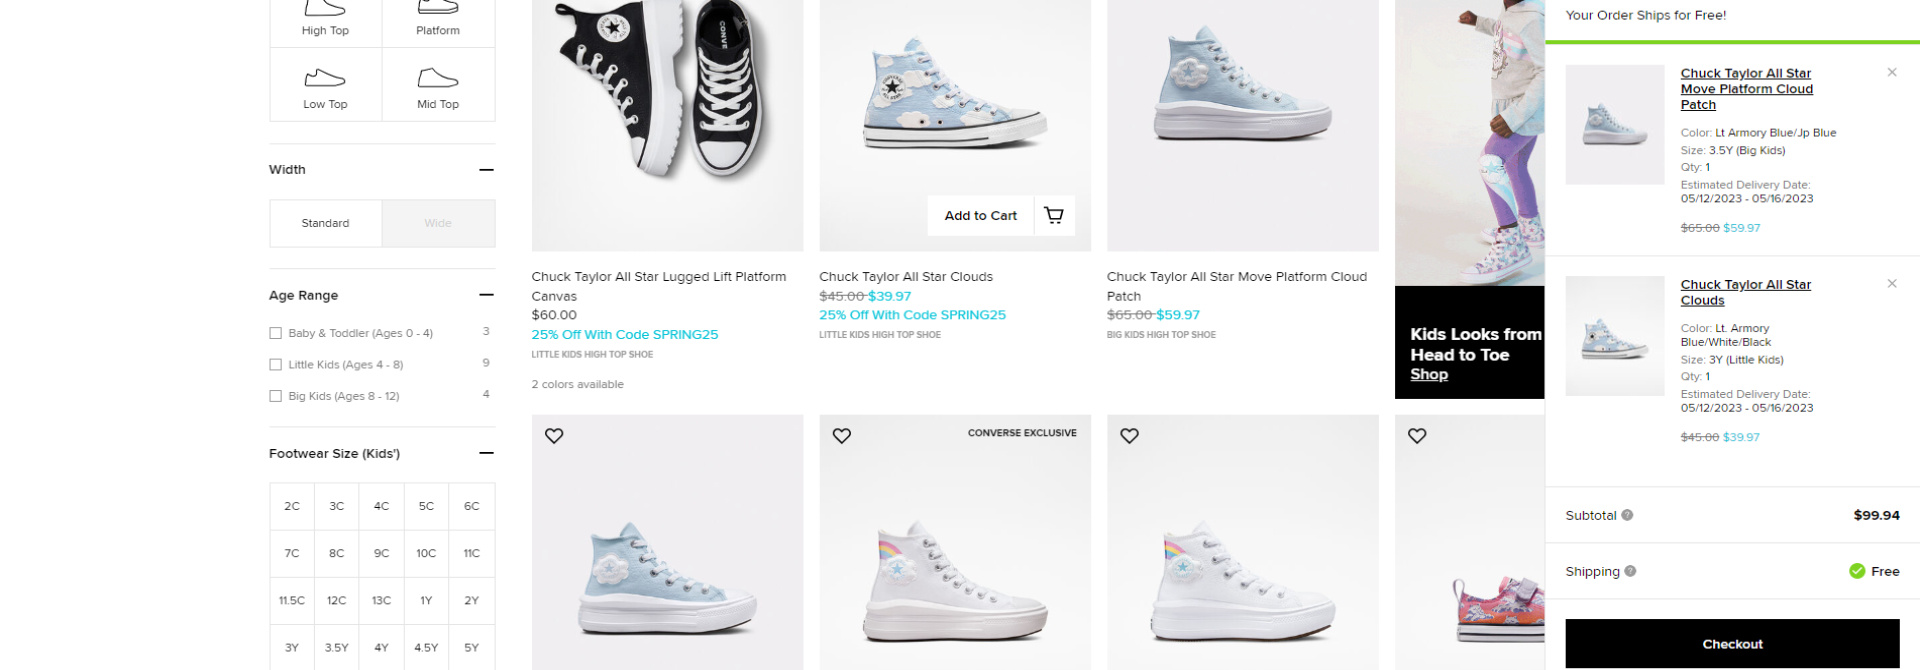Select the Mid Top shoe style filter
This screenshot has width=1920, height=670.
click(438, 84)
